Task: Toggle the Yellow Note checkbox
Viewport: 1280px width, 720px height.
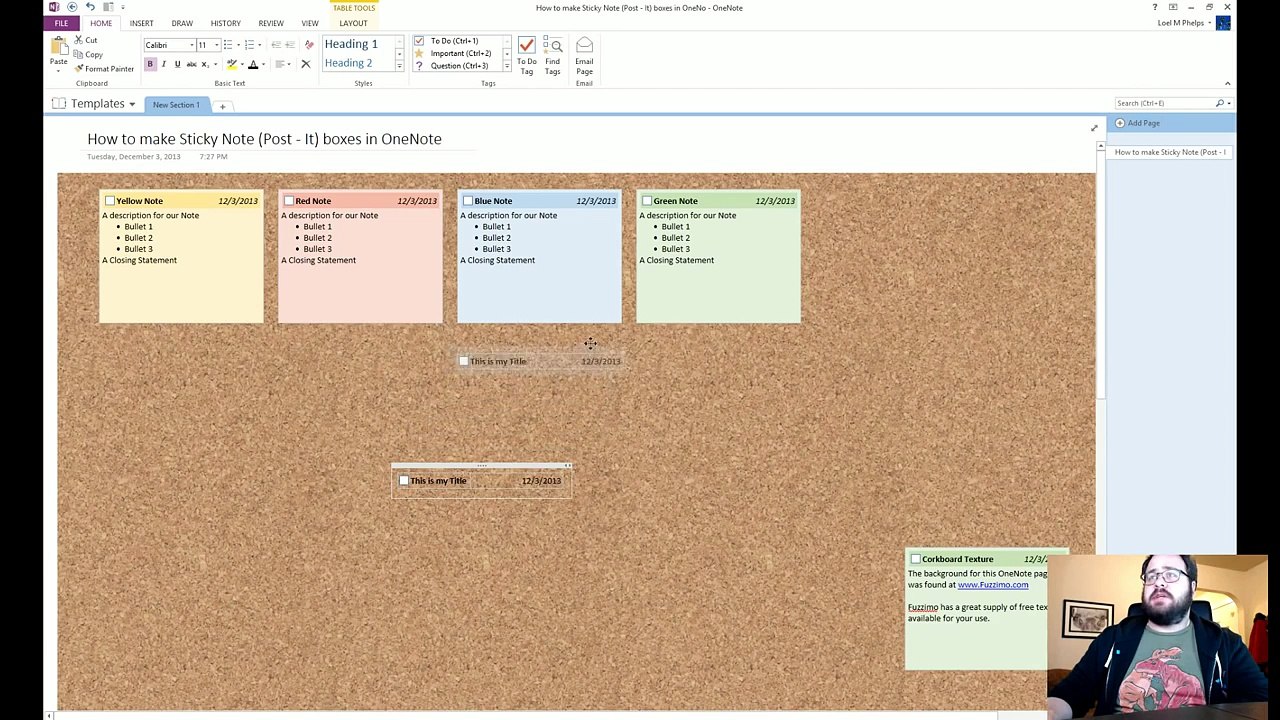Action: tap(109, 201)
